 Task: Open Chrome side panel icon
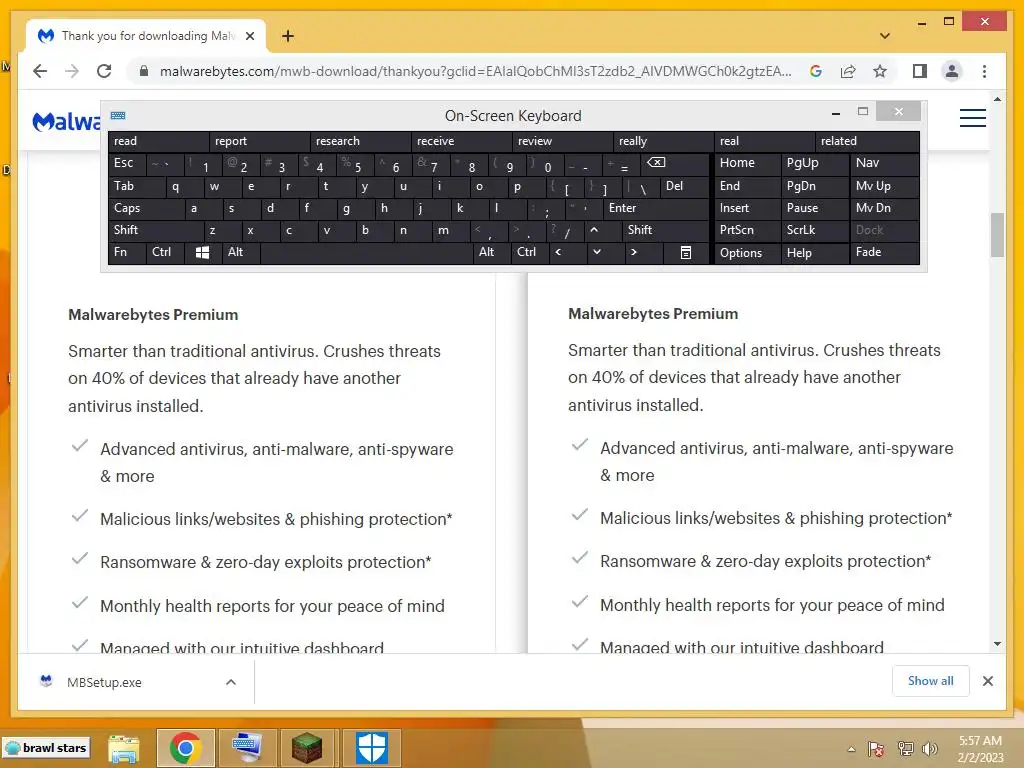click(920, 71)
